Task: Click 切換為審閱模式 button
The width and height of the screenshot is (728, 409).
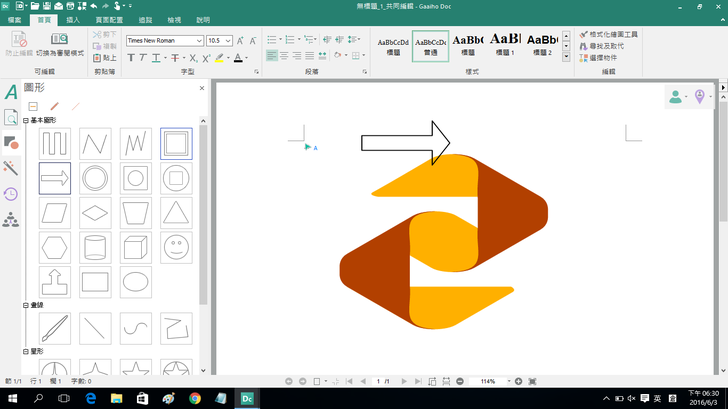Action: click(59, 46)
